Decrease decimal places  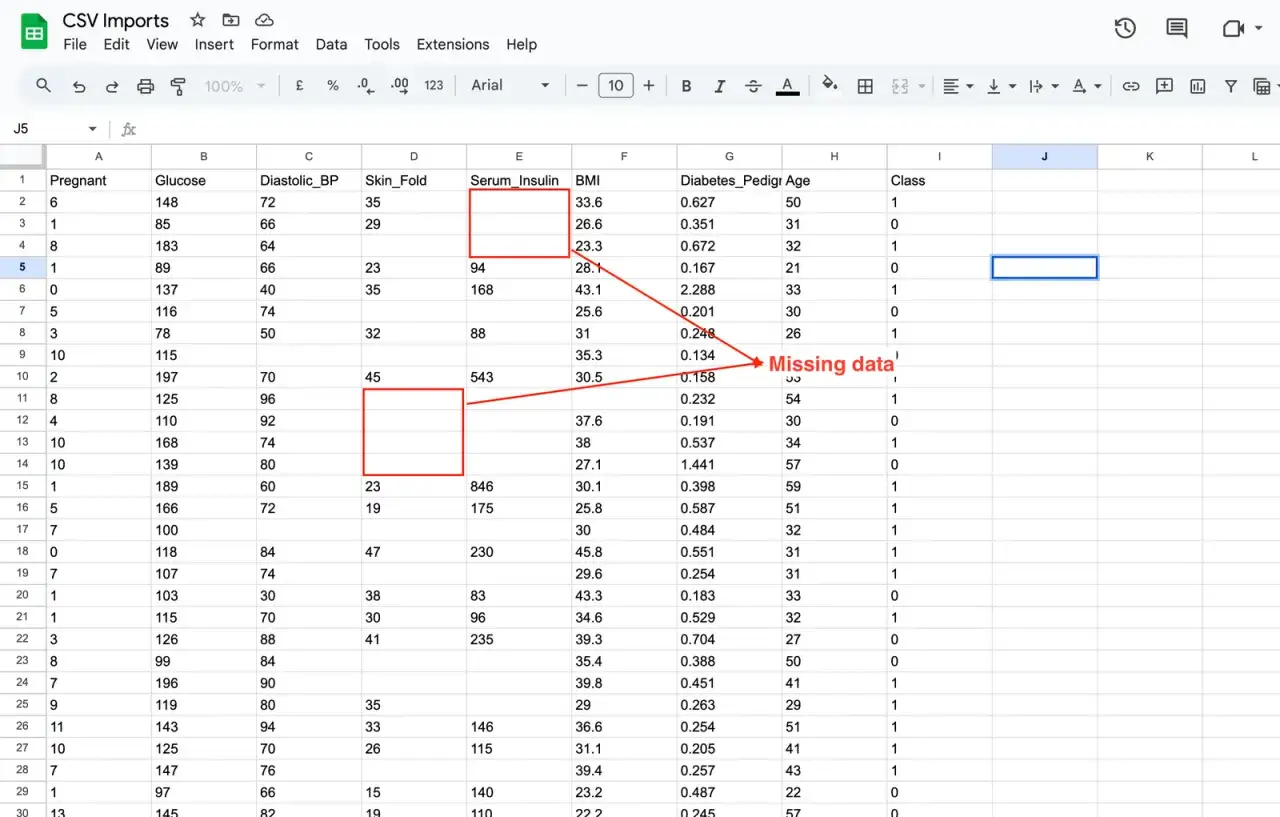tap(366, 86)
